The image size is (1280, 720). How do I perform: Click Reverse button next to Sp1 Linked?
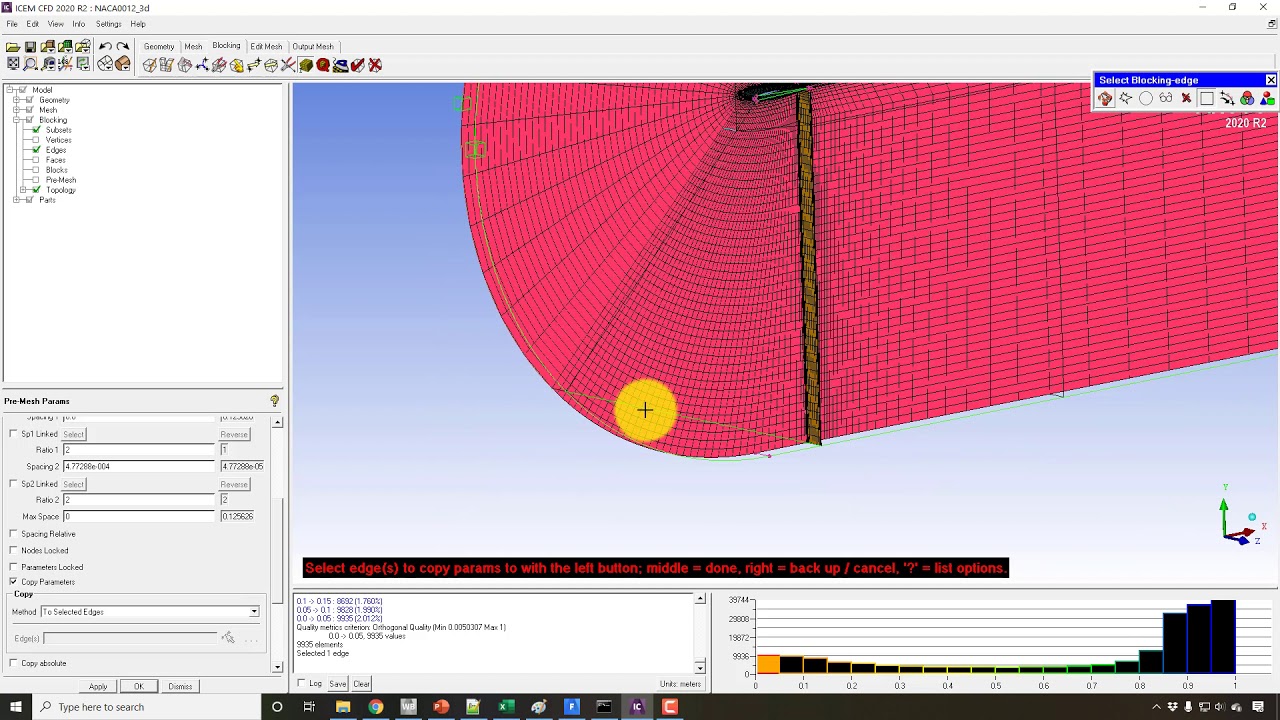(x=234, y=434)
